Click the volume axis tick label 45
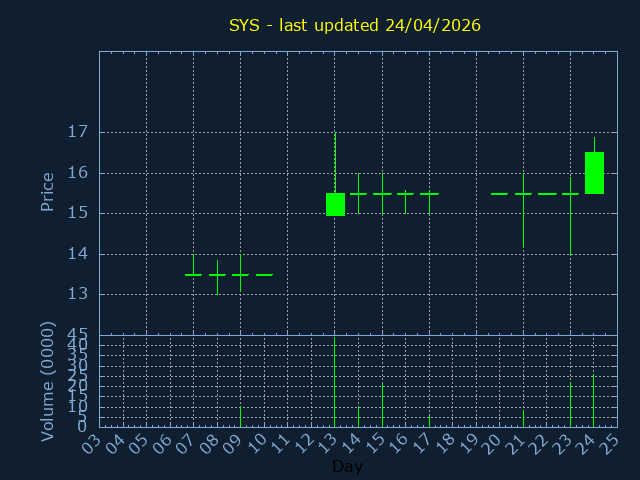The image size is (640, 480). (78, 335)
